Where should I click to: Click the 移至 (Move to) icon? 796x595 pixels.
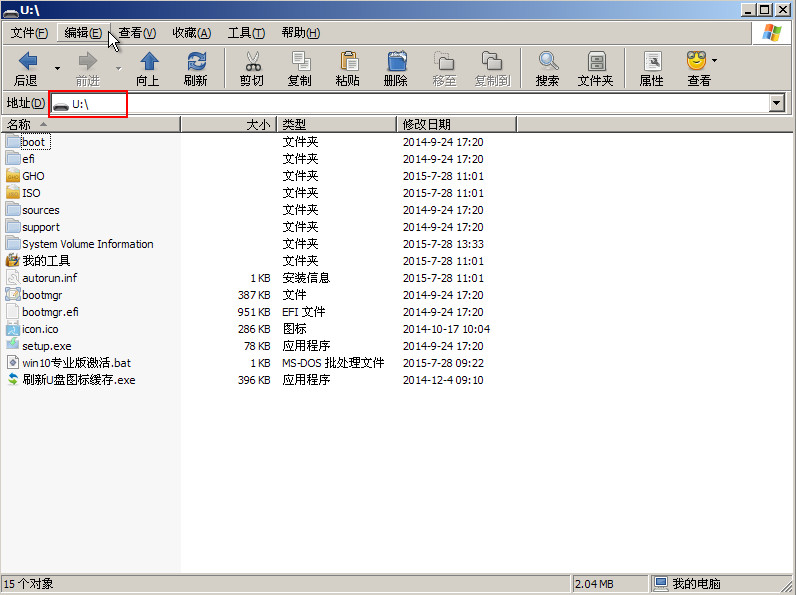tap(444, 61)
